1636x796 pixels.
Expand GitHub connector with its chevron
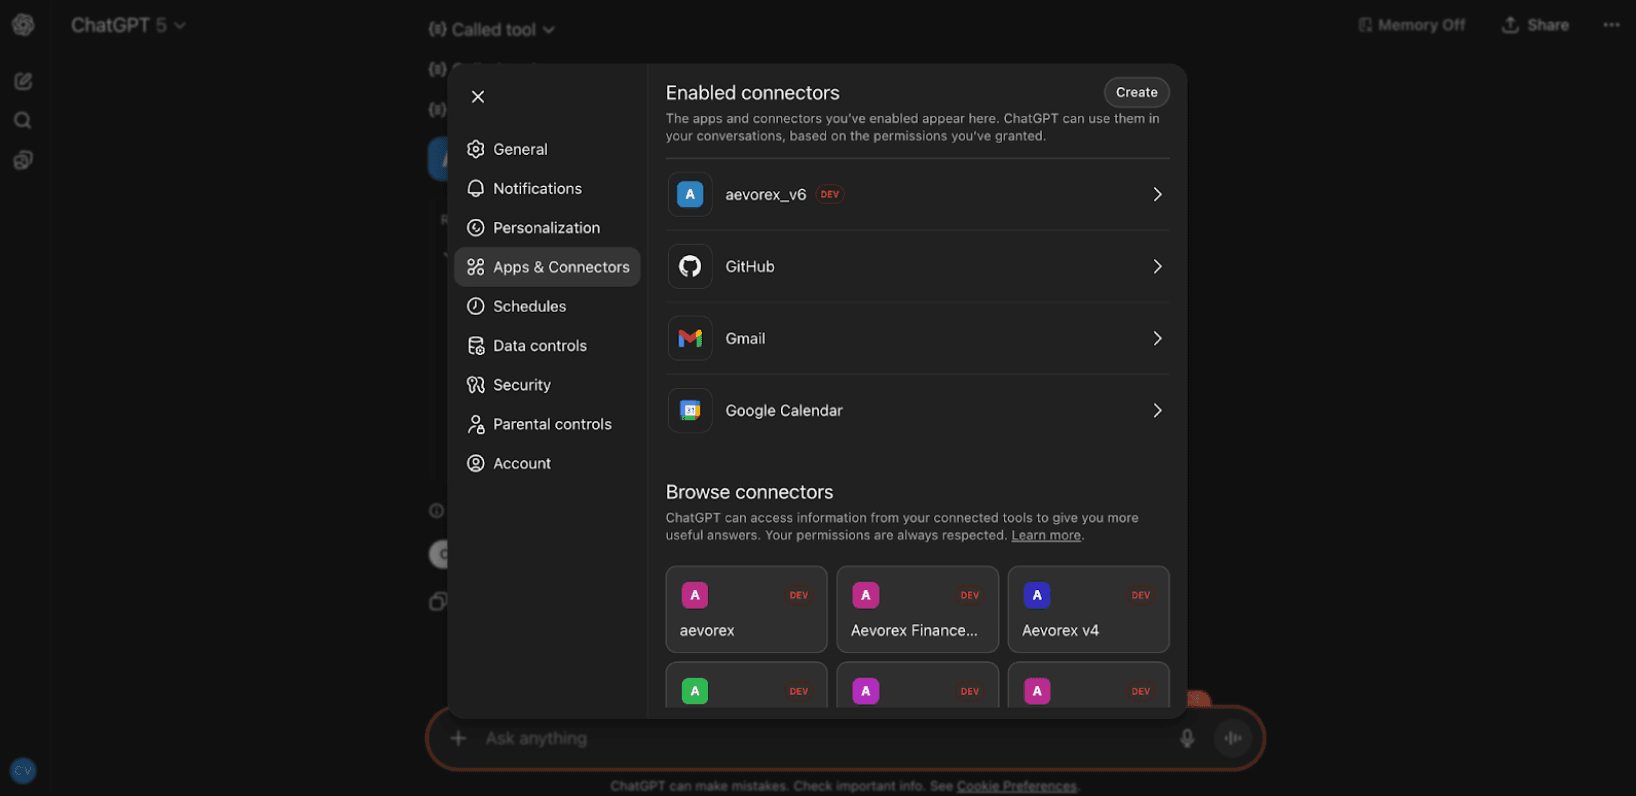point(1157,267)
